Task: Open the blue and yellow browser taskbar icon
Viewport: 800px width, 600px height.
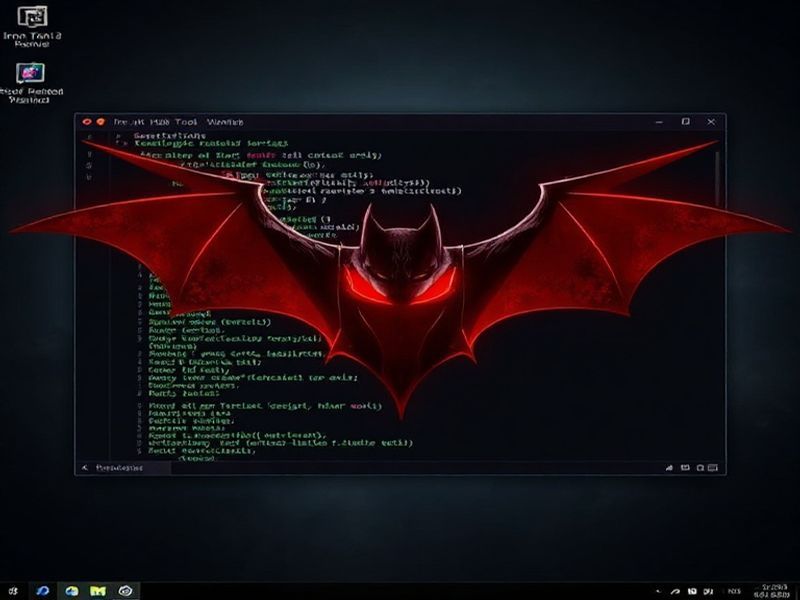Action: tap(71, 591)
